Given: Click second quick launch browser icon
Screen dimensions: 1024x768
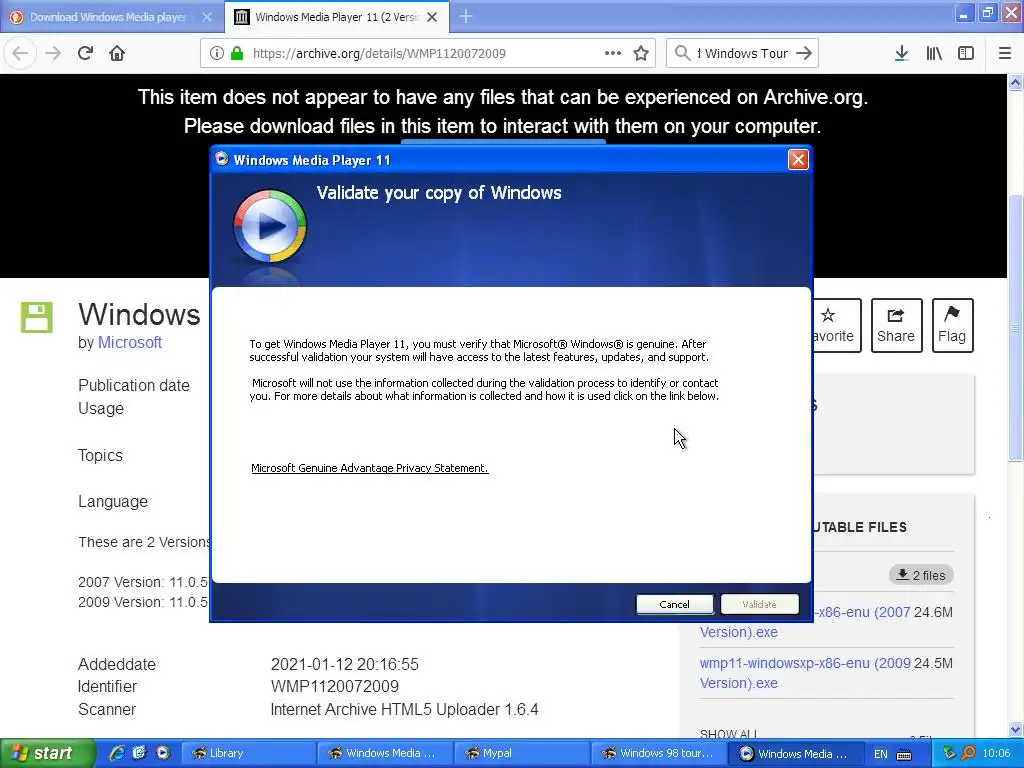Looking at the screenshot, I should 140,753.
